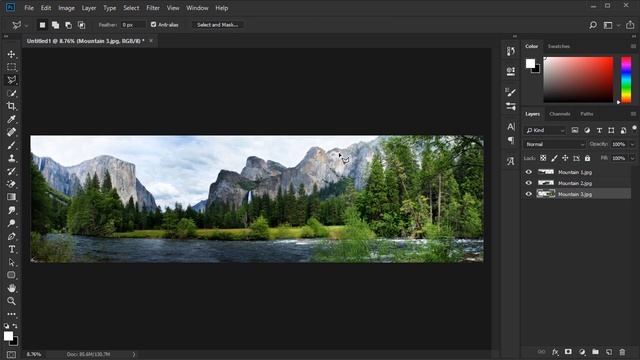Screen dimensions: 640x360
Task: Click the Feather input field
Action: (x=133, y=25)
